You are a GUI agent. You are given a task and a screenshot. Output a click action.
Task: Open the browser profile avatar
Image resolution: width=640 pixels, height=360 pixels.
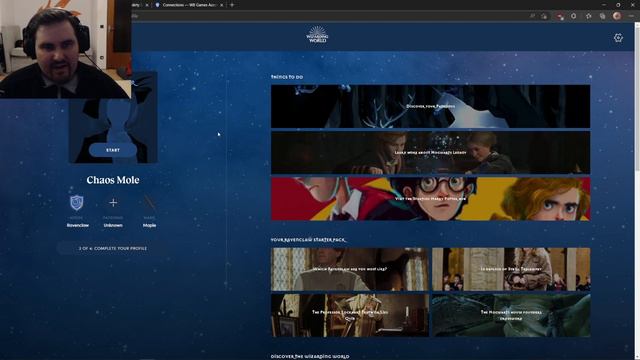(x=617, y=16)
